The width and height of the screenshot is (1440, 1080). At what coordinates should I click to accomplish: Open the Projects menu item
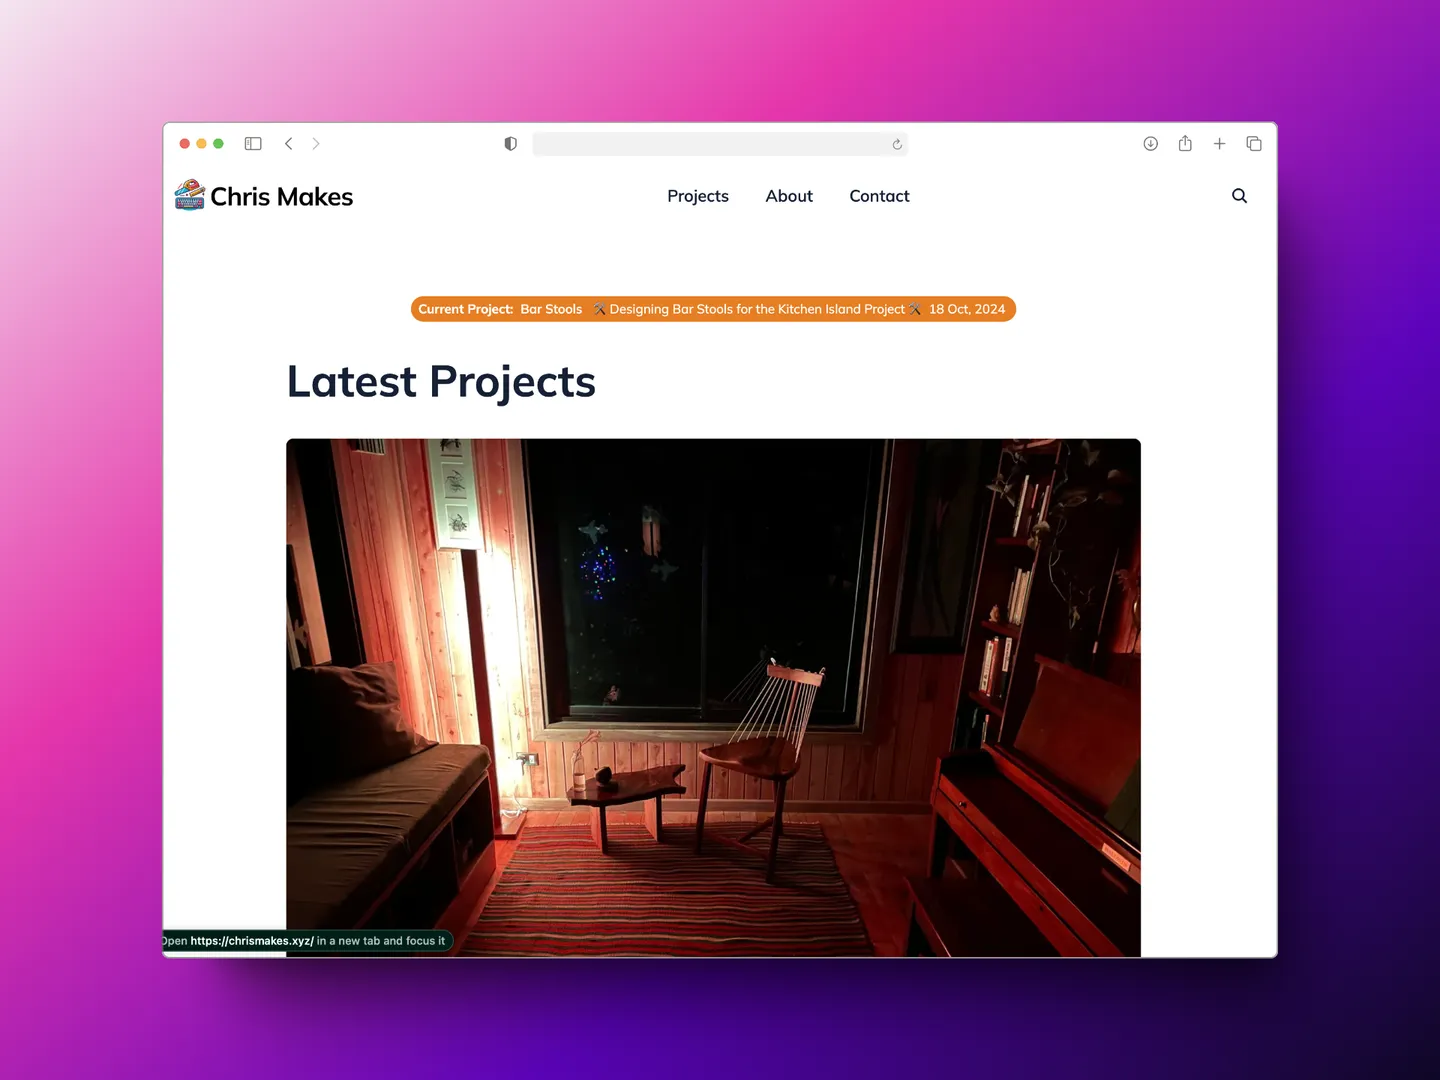tap(697, 196)
